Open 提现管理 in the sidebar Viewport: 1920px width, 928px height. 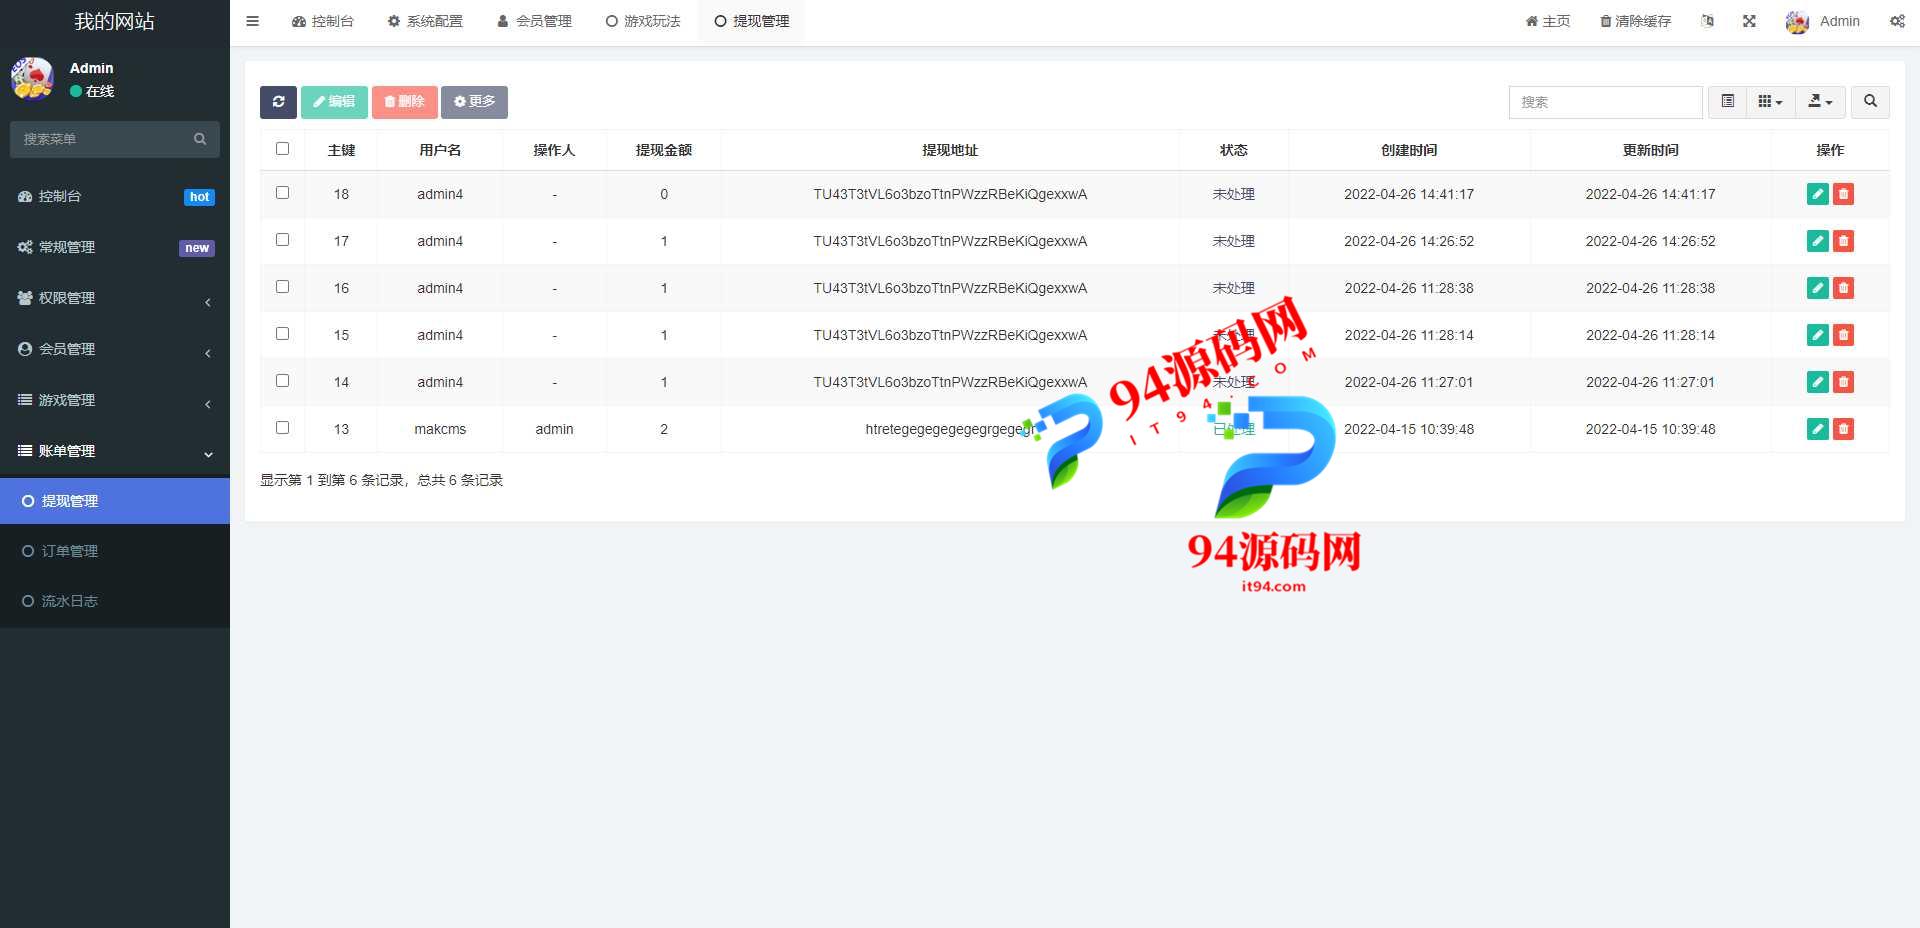pyautogui.click(x=115, y=501)
